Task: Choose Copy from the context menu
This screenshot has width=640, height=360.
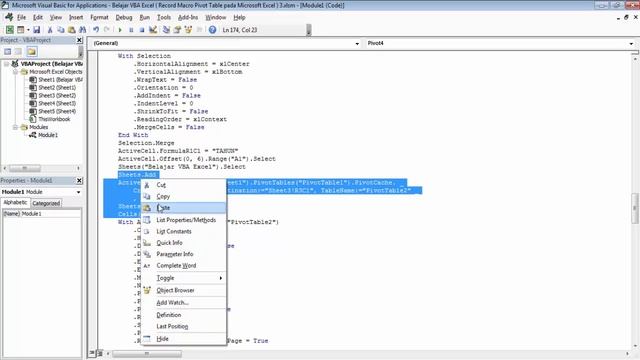Action: pos(184,196)
